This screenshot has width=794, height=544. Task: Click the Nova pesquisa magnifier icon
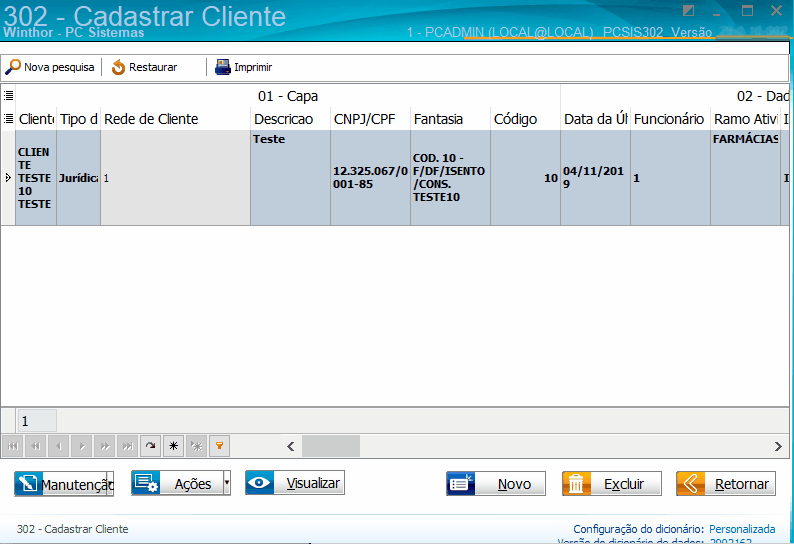(13, 67)
